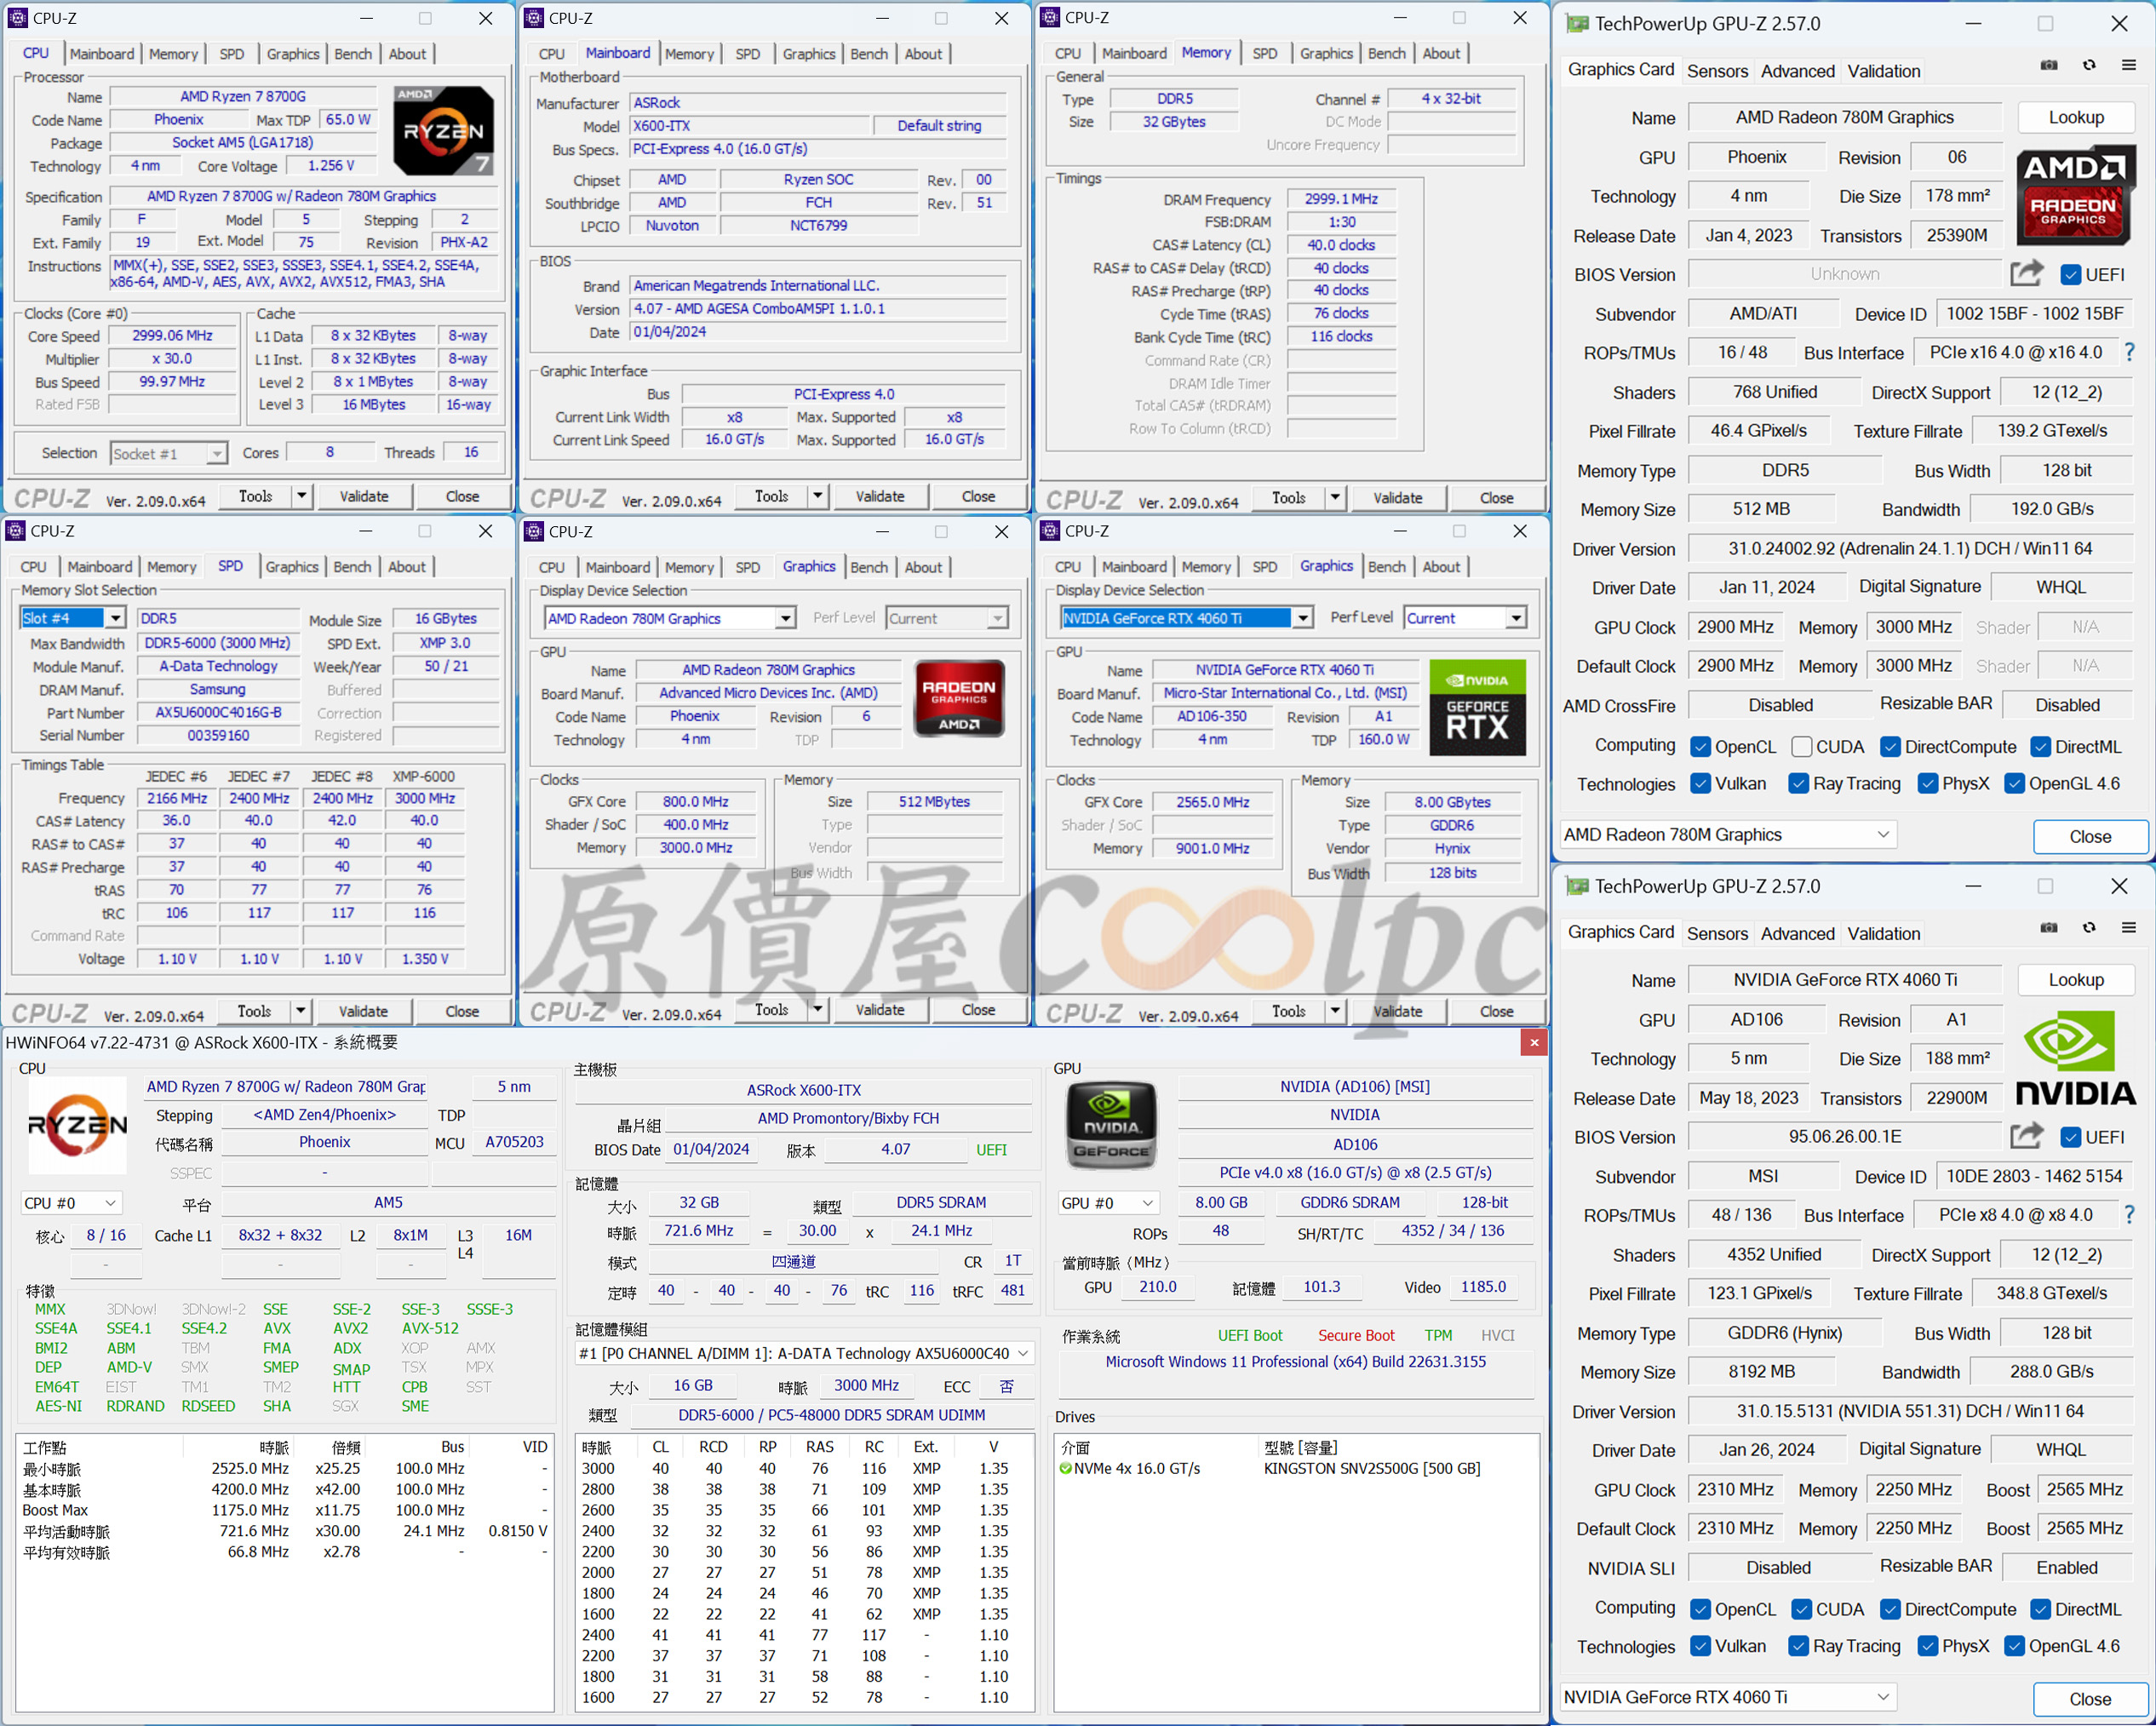Screen dimensions: 2156x1726
Task: Click Ryzen logo in HWiNFO64 CPU panel
Action: point(78,1126)
